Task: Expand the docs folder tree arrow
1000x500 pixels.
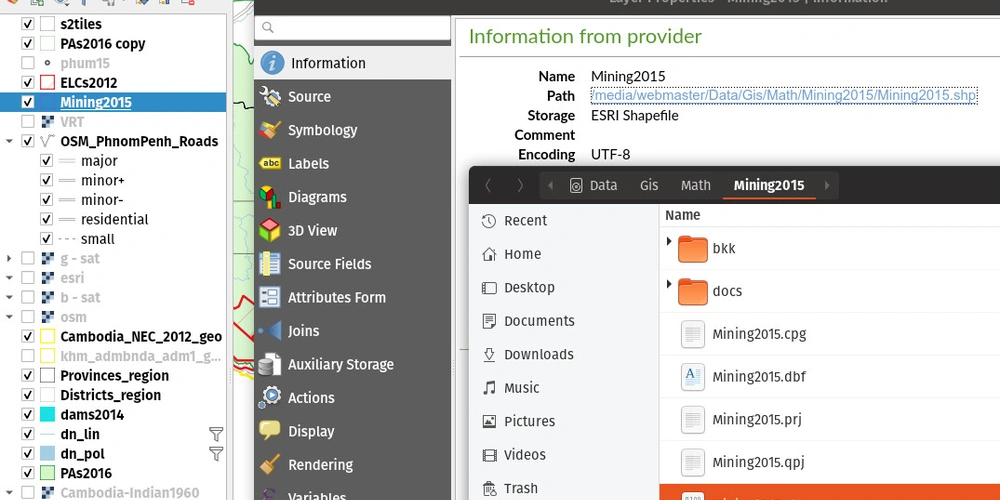Action: point(668,284)
